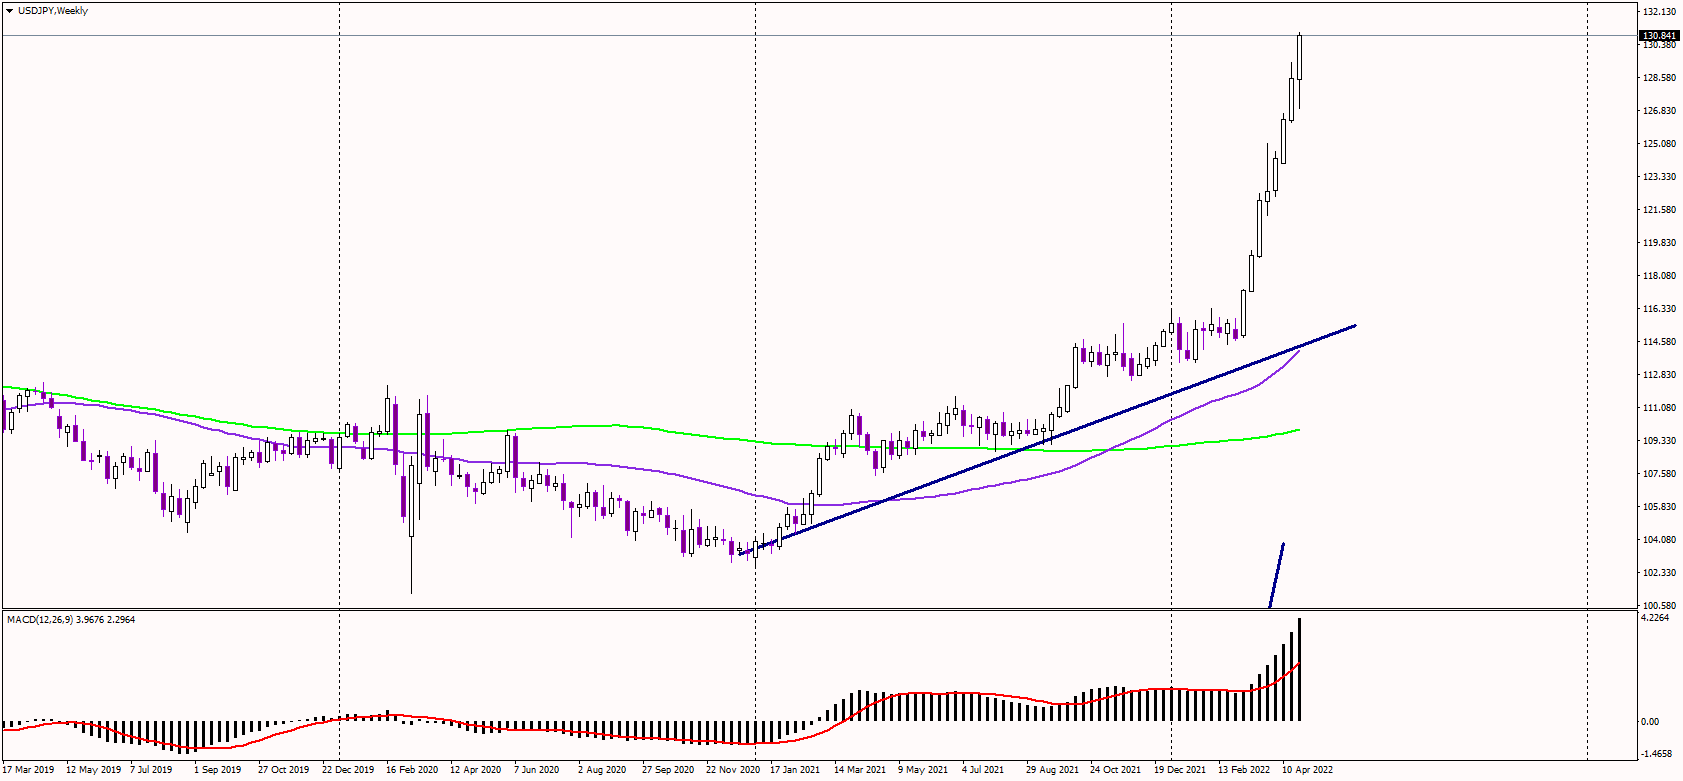The width and height of the screenshot is (1683, 781).
Task: Click the 12 Apr 2020 date label
Action: tap(475, 770)
